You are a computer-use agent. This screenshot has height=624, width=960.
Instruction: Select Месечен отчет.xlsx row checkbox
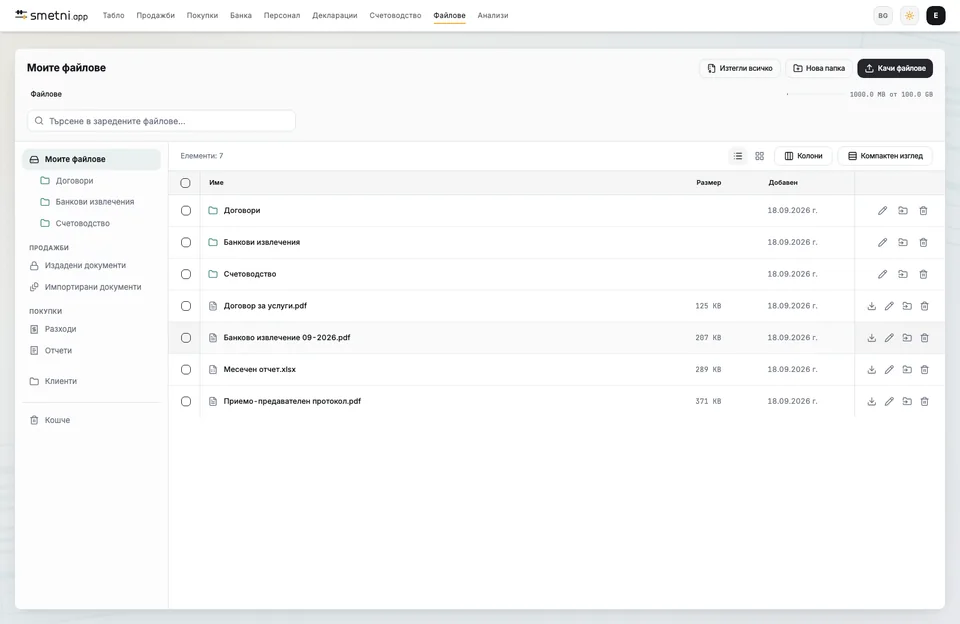point(186,370)
